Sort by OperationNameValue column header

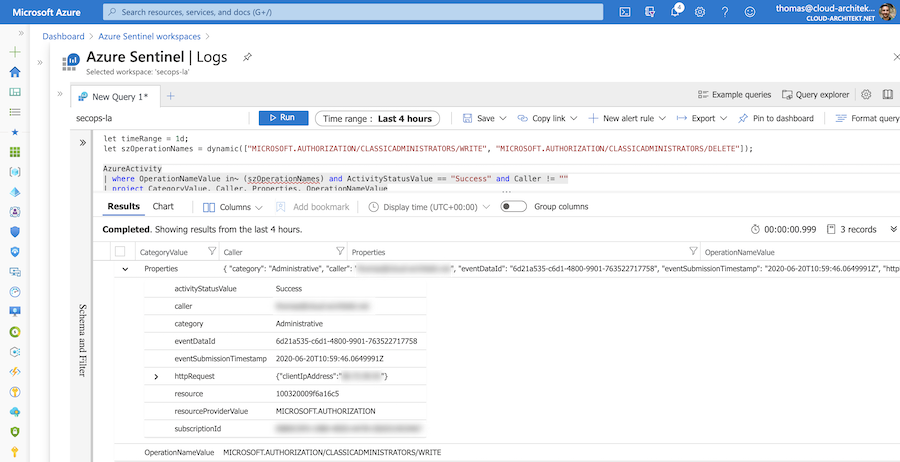coord(739,252)
